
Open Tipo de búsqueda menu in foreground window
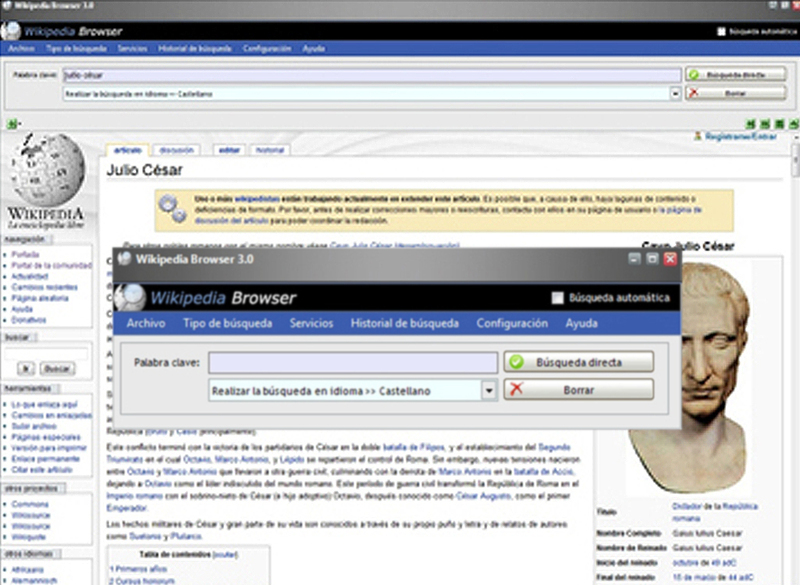click(228, 323)
